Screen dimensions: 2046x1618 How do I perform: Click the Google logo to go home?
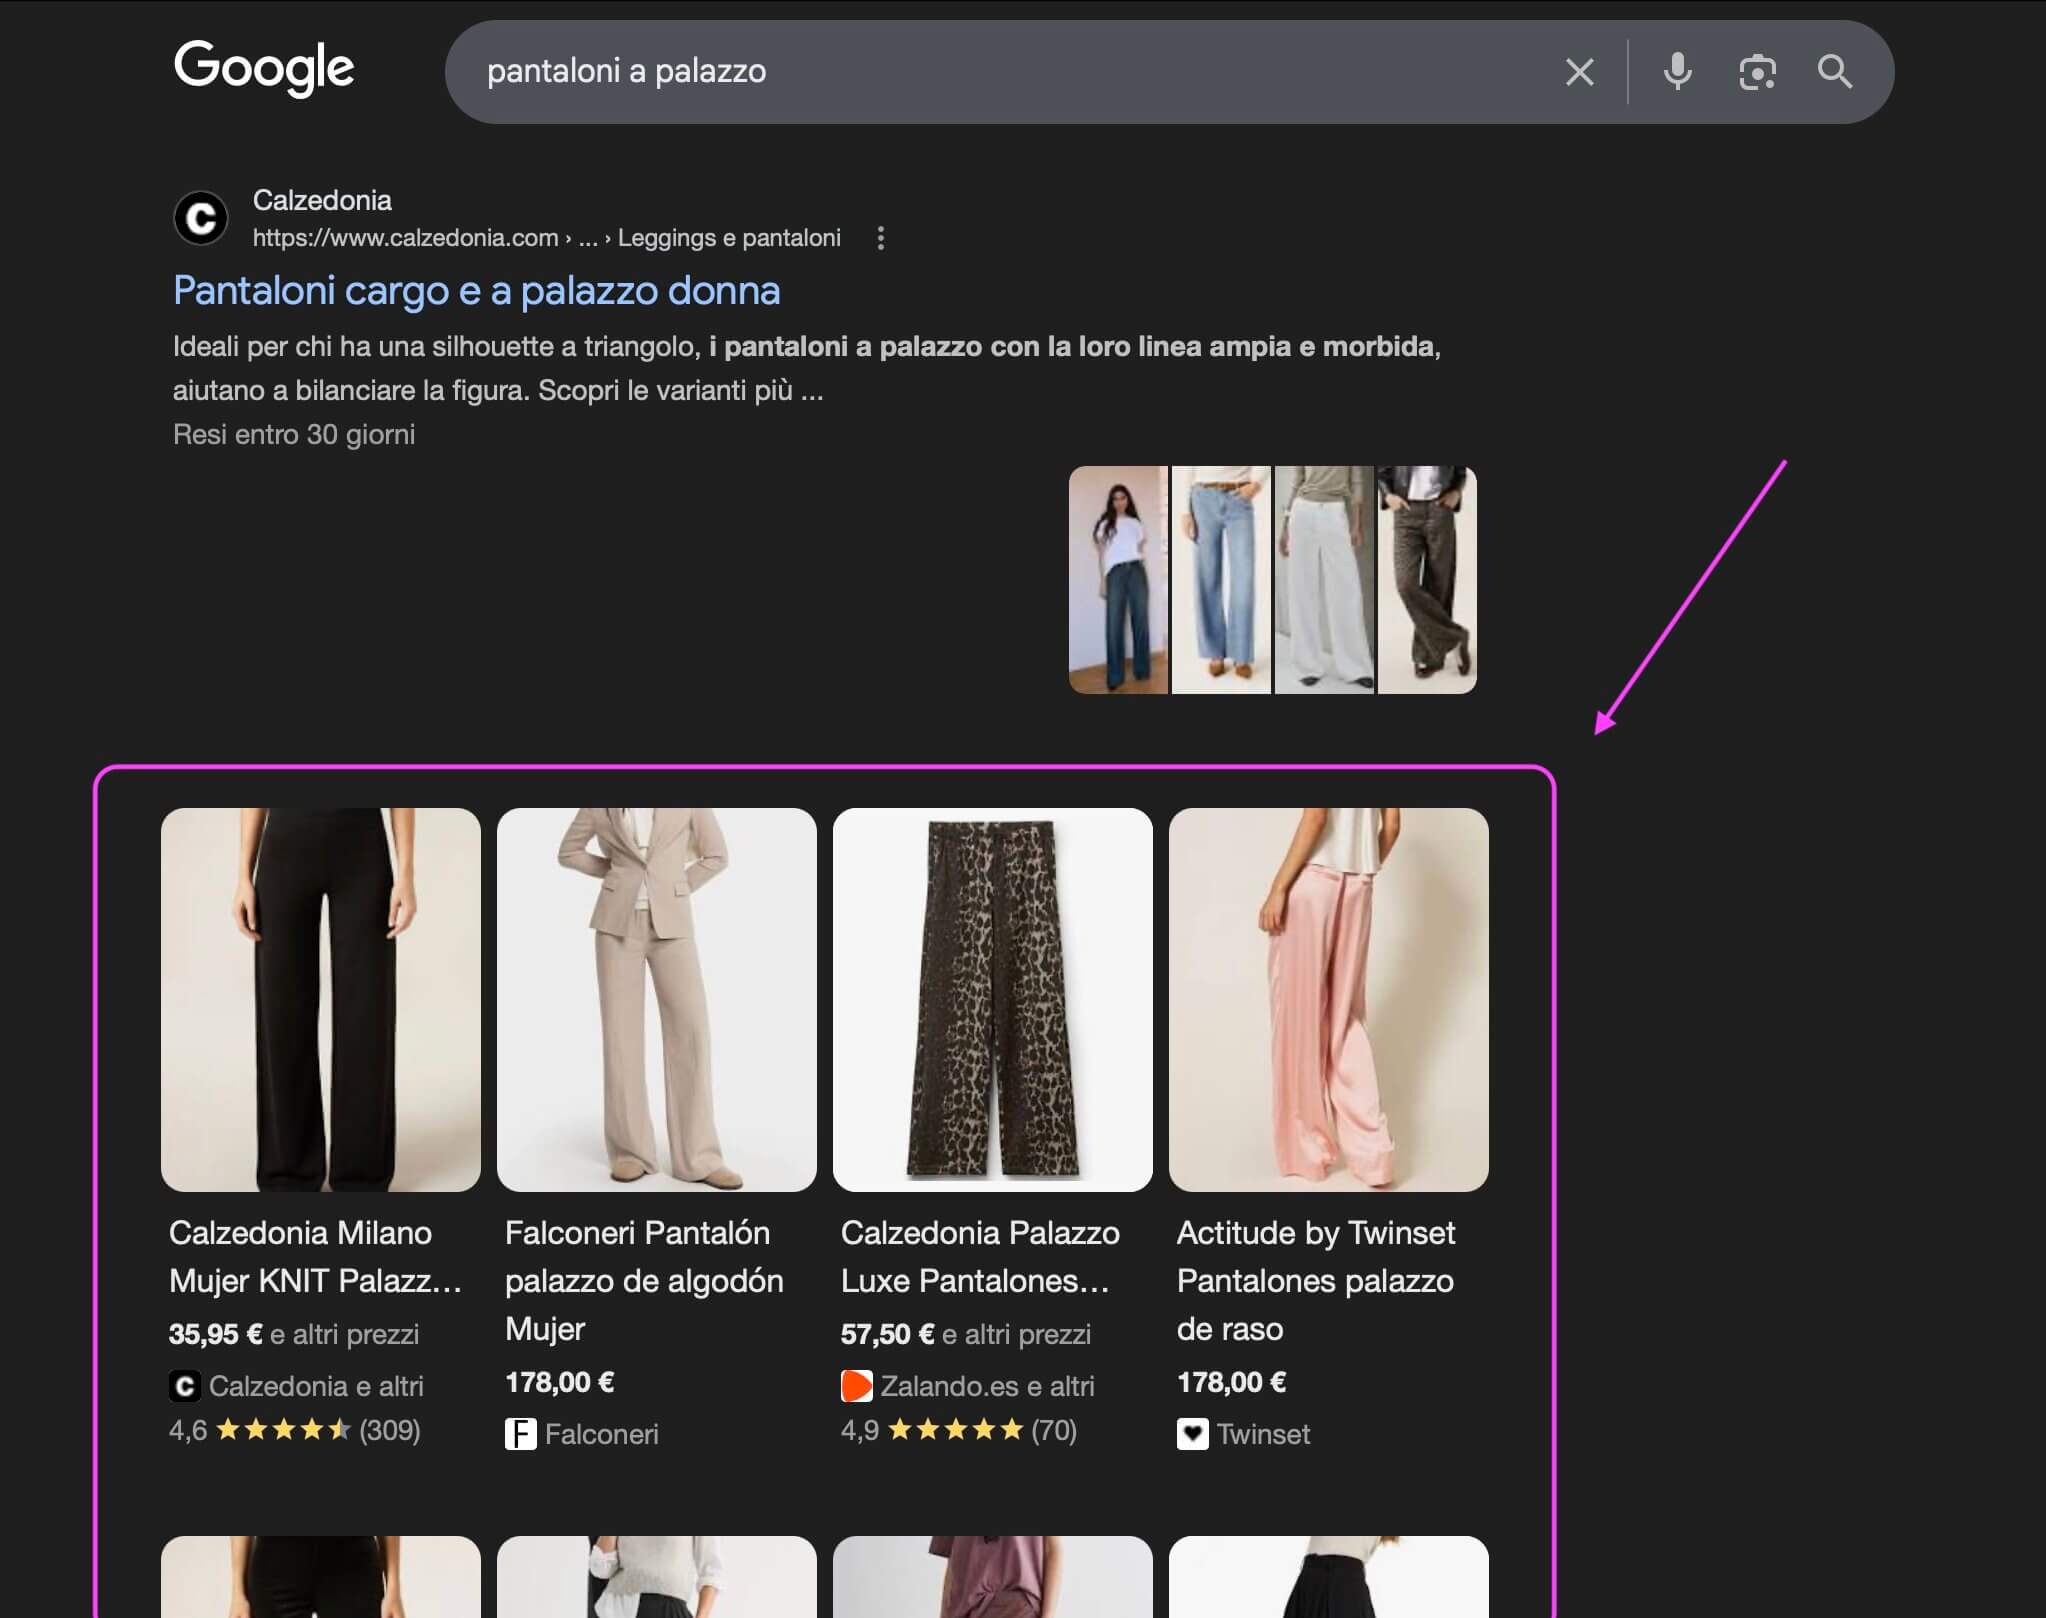pos(264,68)
